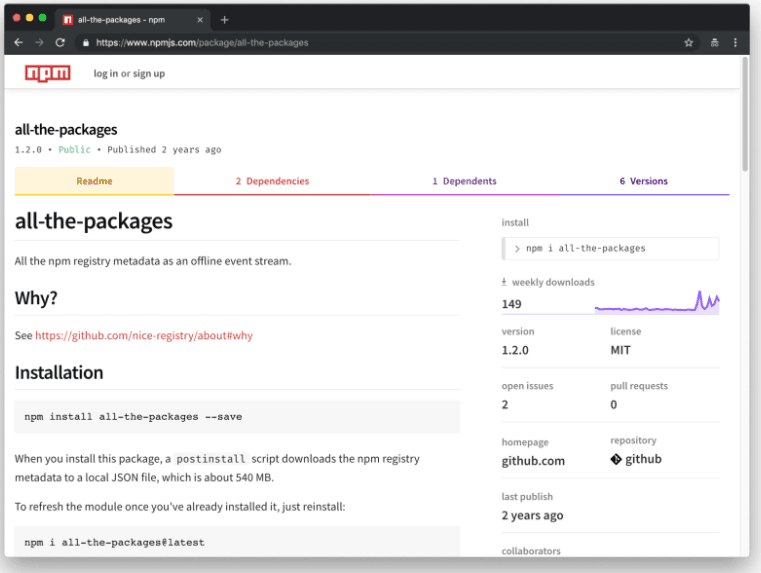The width and height of the screenshot is (761, 573).
Task: Reload the page with the refresh icon
Action: [x=60, y=43]
